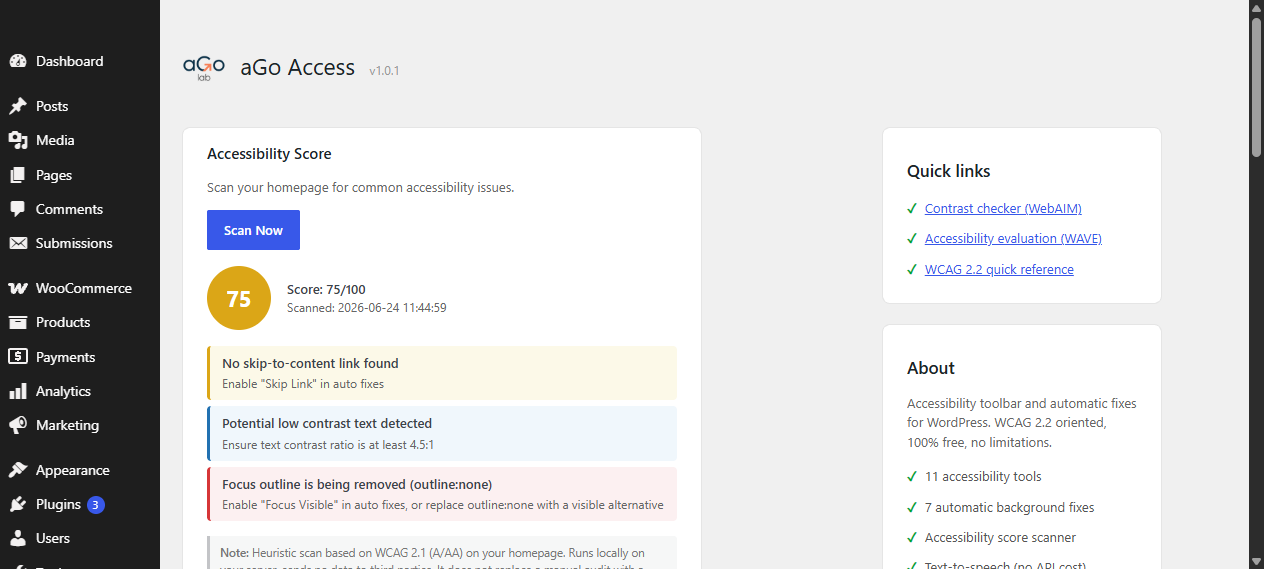The height and width of the screenshot is (569, 1264).
Task: Click the Plugins update count badge
Action: tap(96, 505)
